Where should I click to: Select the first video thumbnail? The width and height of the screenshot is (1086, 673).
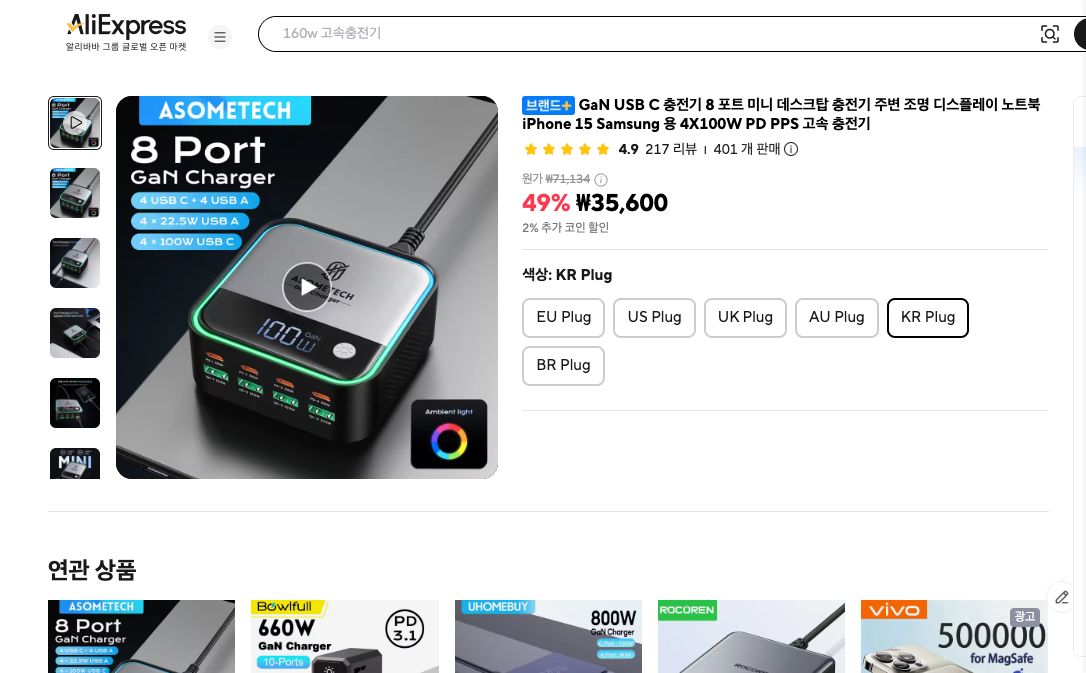[x=75, y=123]
